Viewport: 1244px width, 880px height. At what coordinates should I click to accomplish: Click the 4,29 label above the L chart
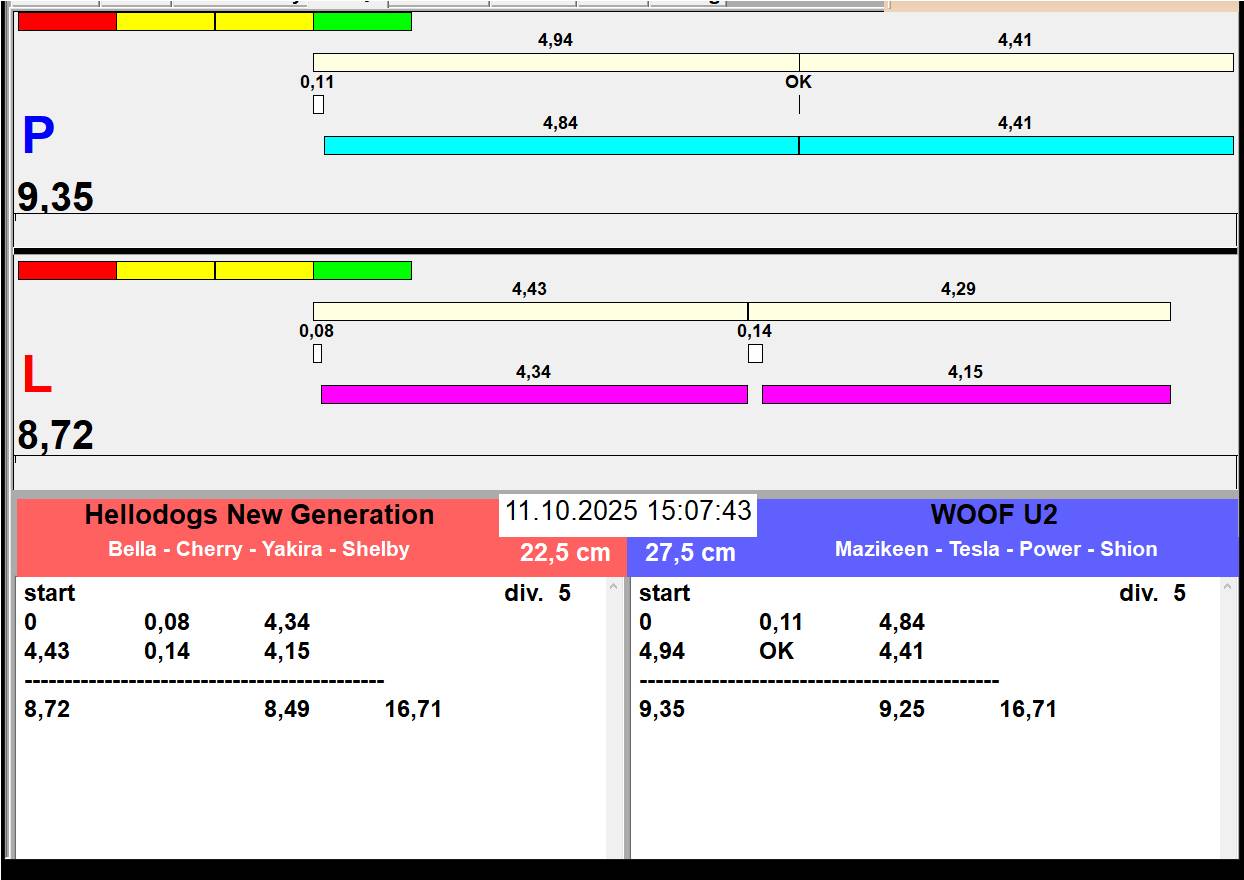pos(958,289)
